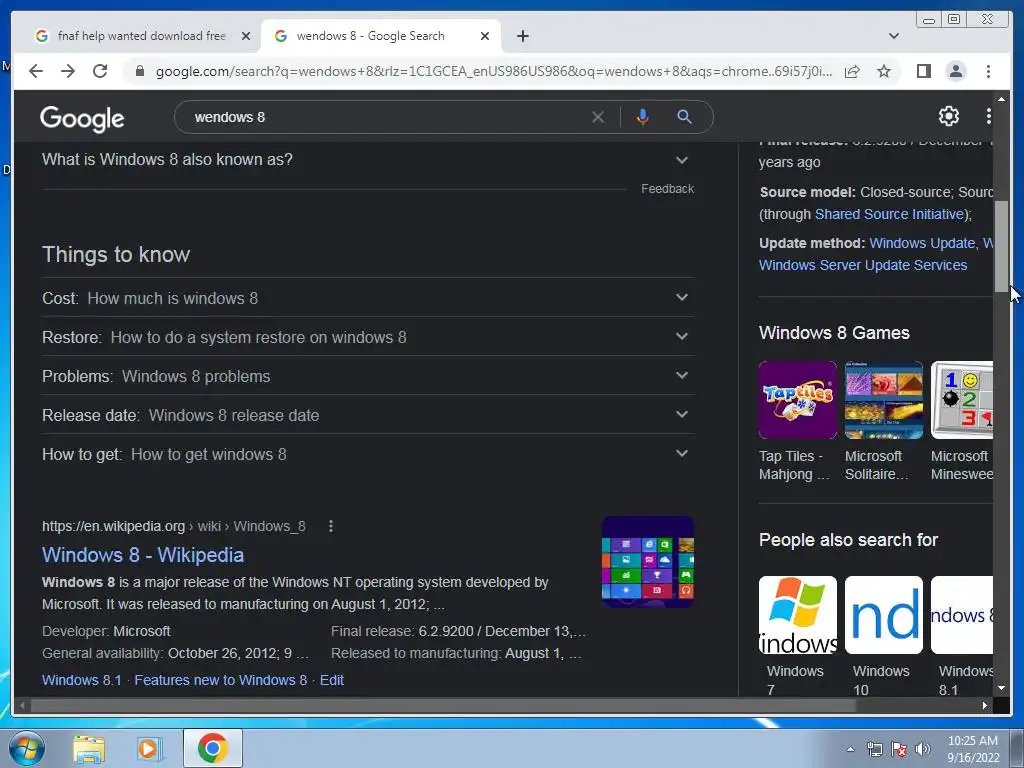
Task: Click the Chrome taskbar icon
Action: pos(213,748)
